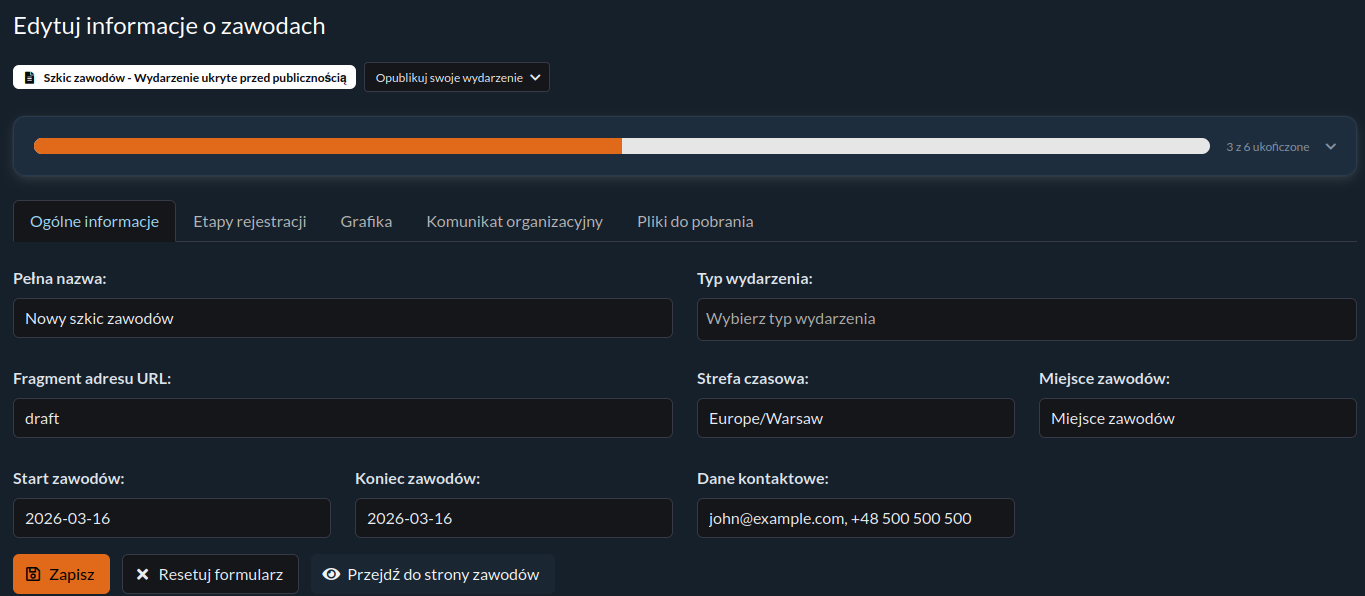1365x596 pixels.
Task: Click the document icon in the draft badge
Action: [30, 77]
